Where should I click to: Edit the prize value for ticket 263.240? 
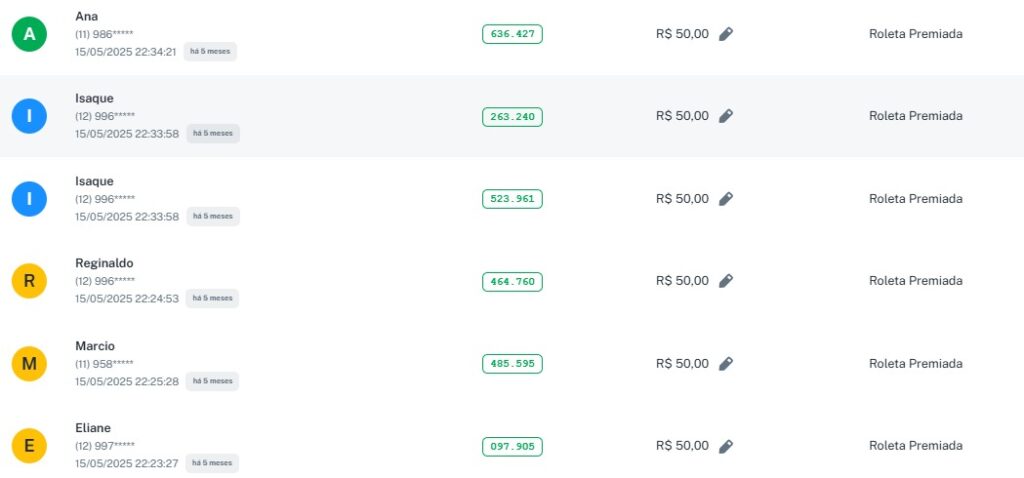click(x=726, y=116)
